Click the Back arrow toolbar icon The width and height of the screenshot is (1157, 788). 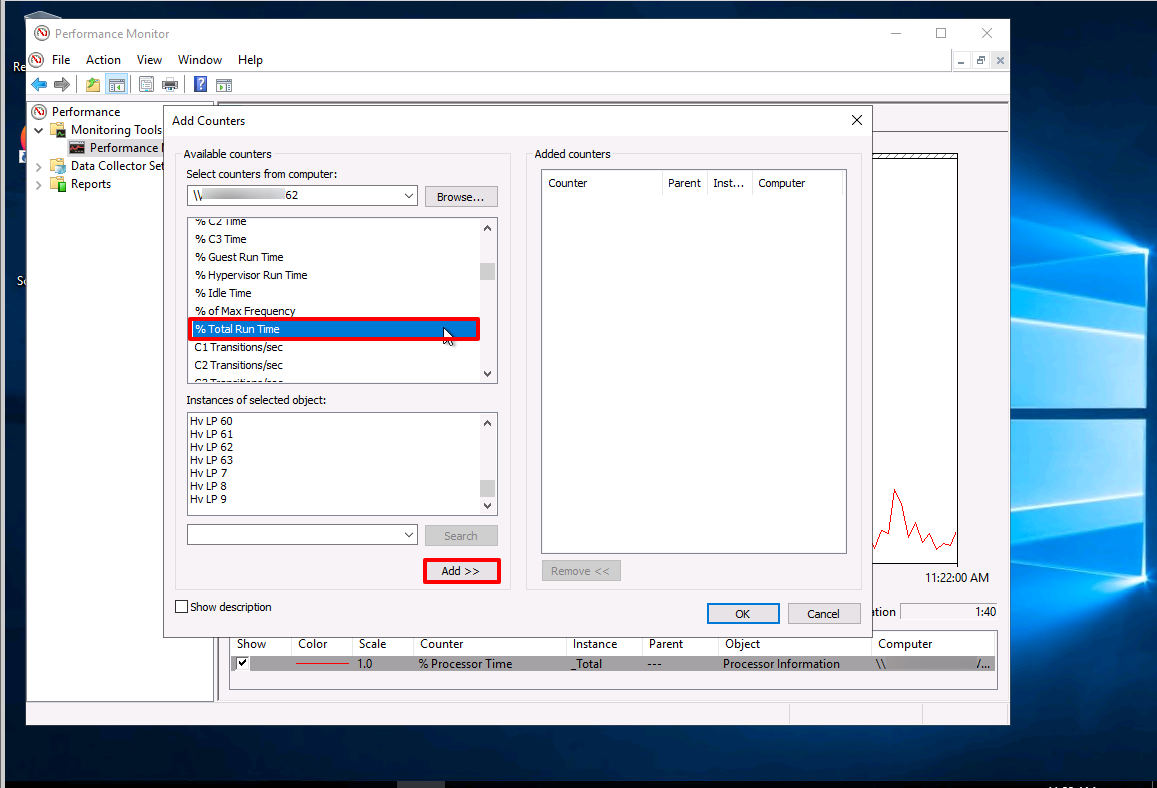click(x=39, y=85)
